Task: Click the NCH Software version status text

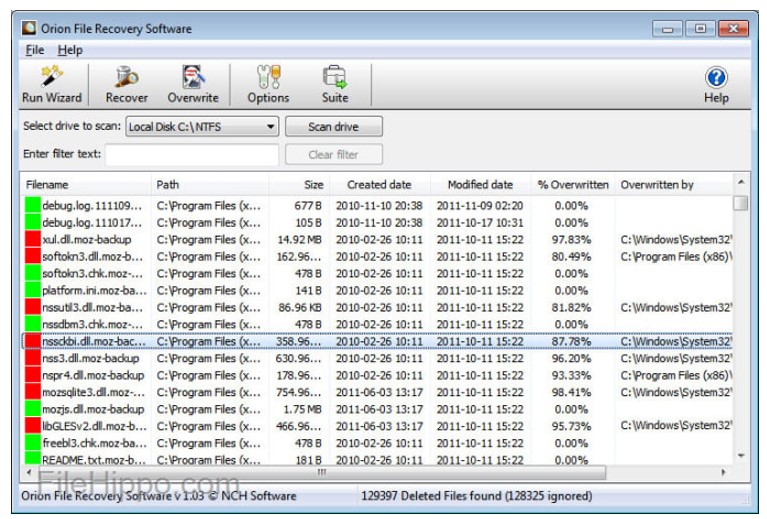Action: 158,496
